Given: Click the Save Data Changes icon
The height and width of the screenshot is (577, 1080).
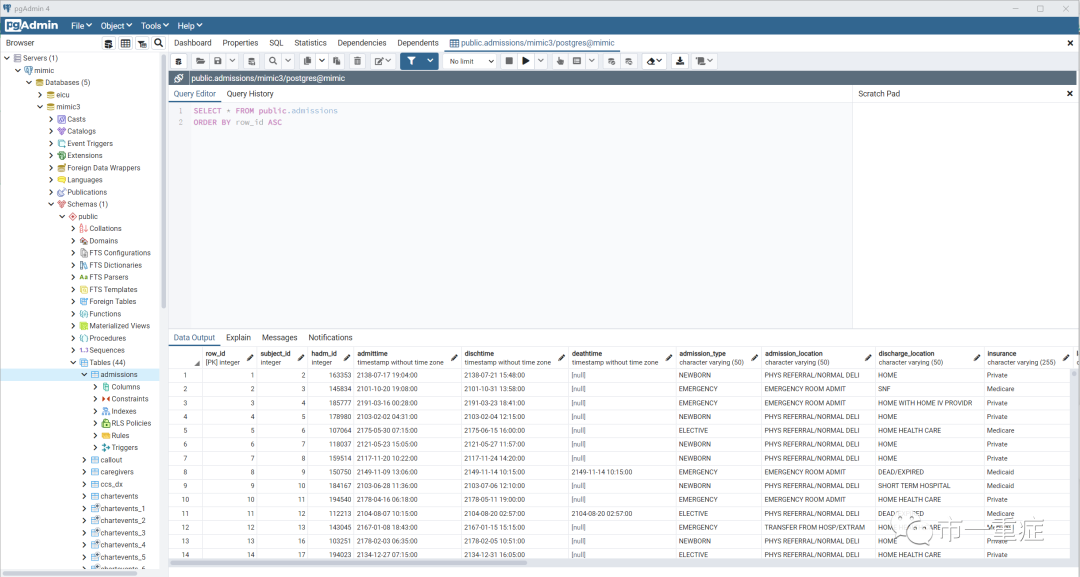Looking at the screenshot, I should (251, 61).
